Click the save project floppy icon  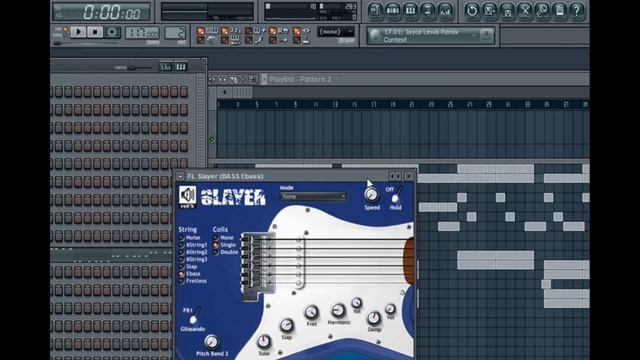[x=507, y=11]
